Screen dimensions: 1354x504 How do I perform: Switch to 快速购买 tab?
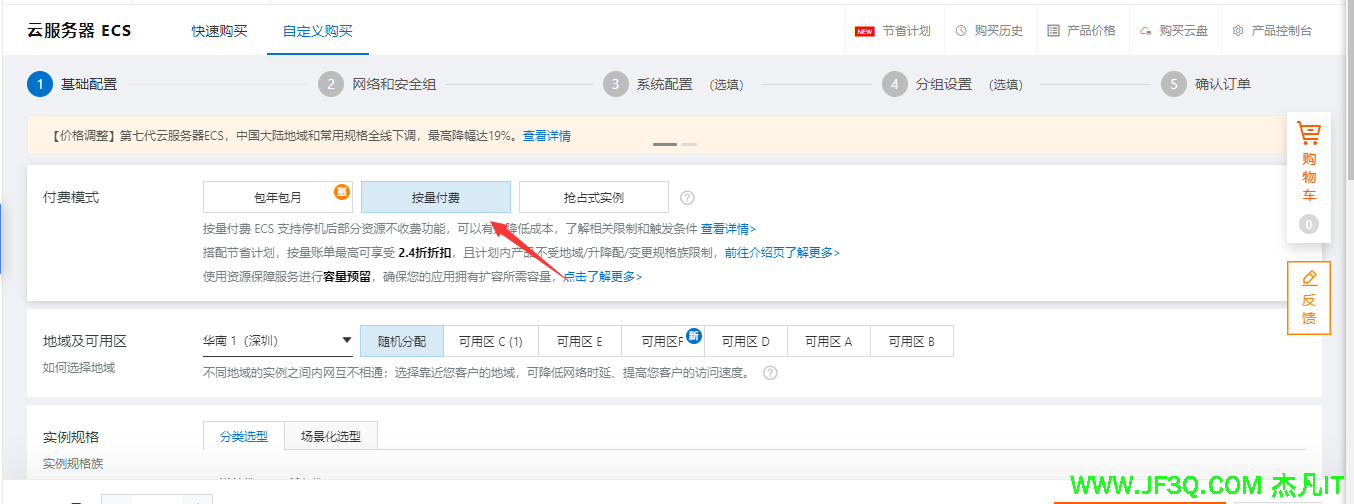pyautogui.click(x=219, y=31)
